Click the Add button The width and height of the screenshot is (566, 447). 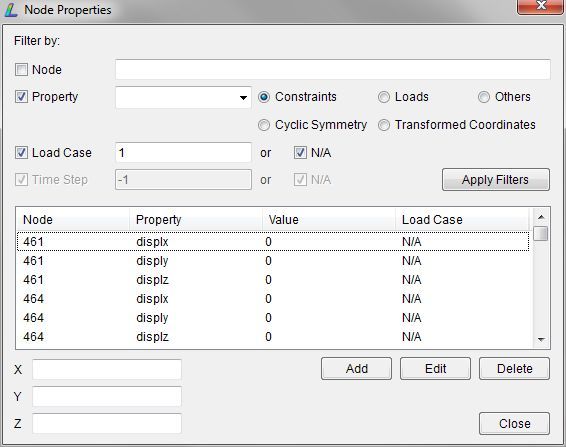pyautogui.click(x=356, y=369)
